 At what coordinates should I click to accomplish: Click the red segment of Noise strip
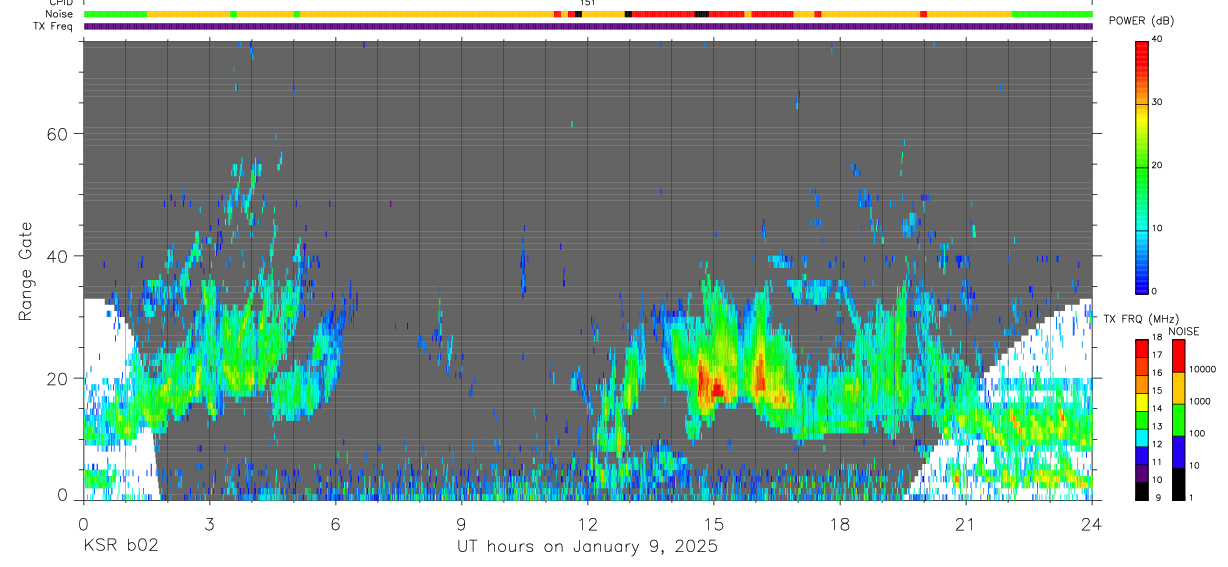point(663,14)
